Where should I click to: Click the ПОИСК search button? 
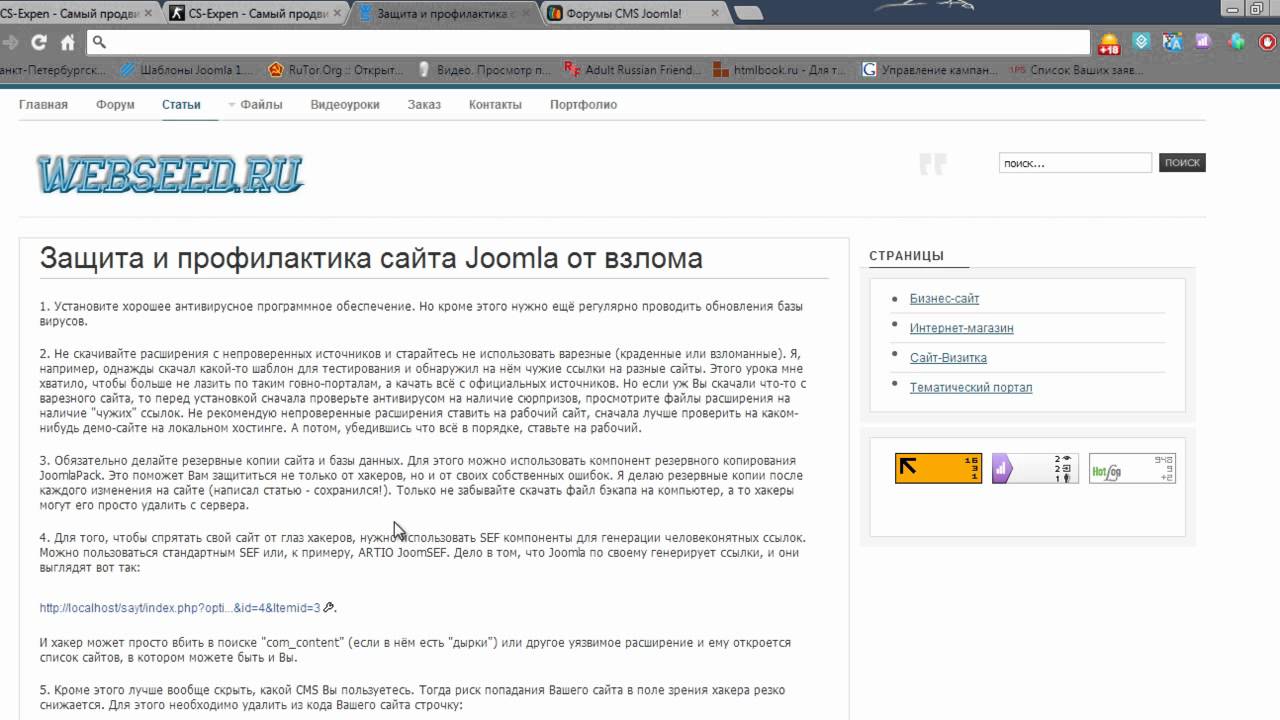tap(1182, 162)
